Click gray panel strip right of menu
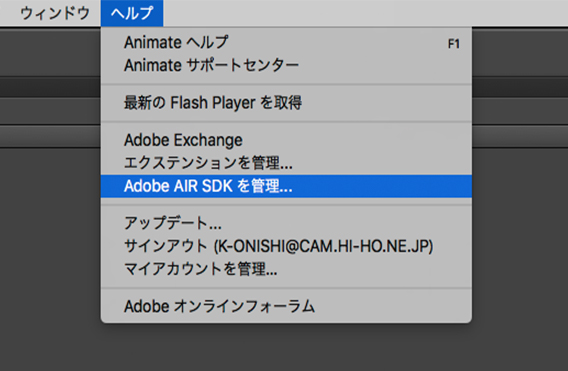This screenshot has width=568, height=371. [520, 136]
